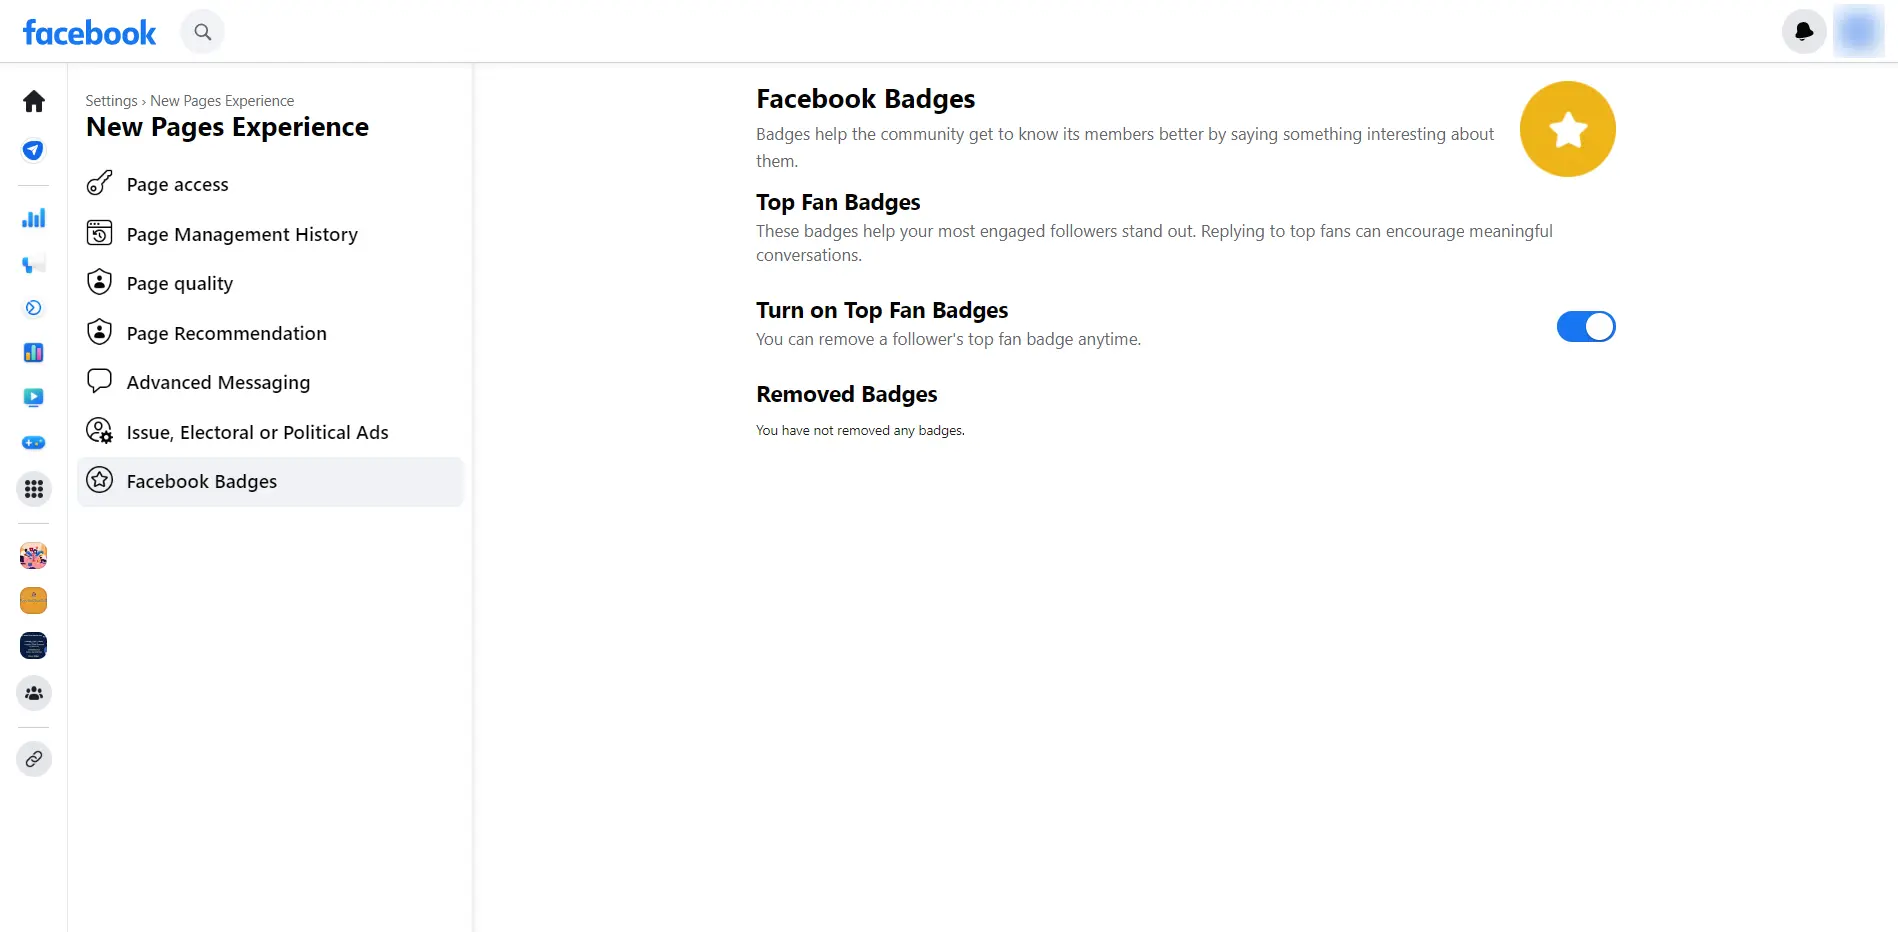Open the link sharing icon at sidebar bottom
This screenshot has height=932, width=1898.
coord(33,758)
